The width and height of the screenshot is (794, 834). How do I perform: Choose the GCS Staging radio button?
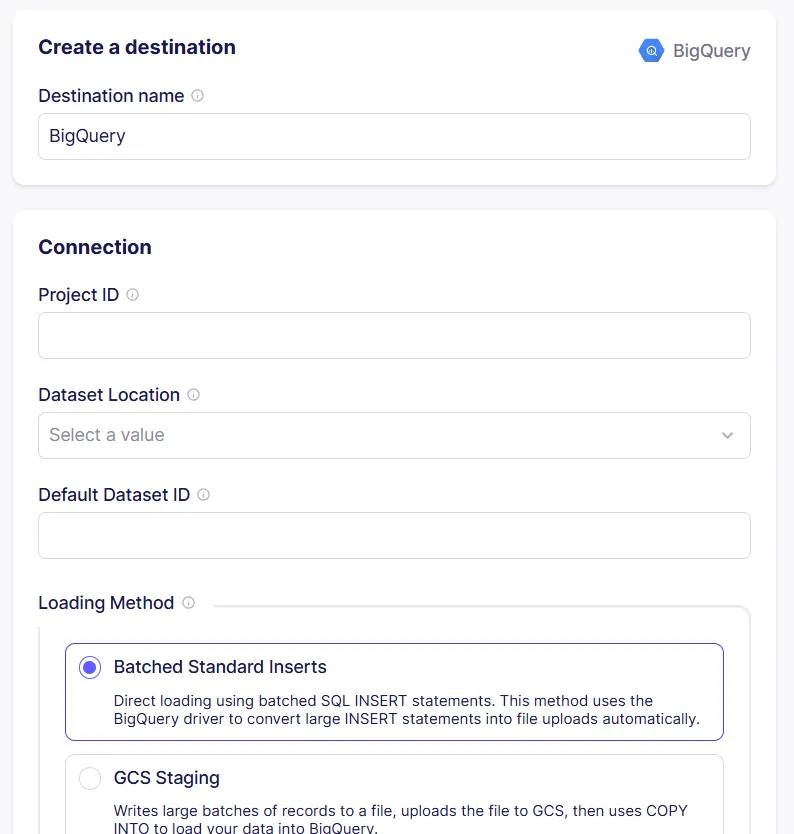click(x=90, y=778)
